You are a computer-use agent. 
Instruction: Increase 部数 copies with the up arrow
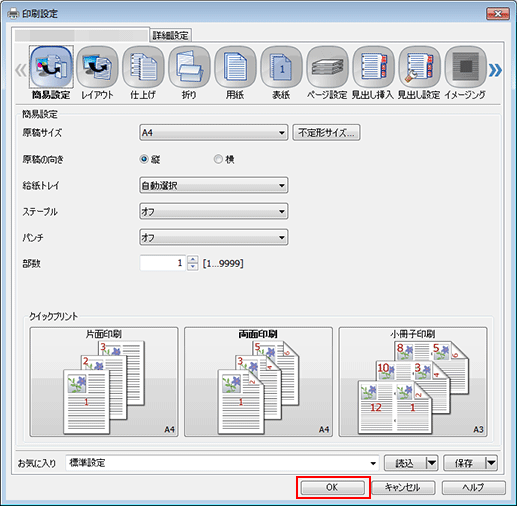coord(193,259)
